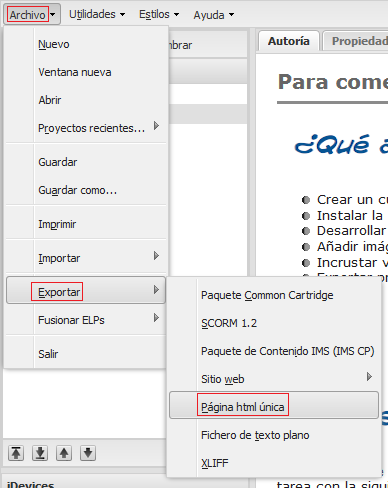Choose Fichero de texto plano
The height and width of the screenshot is (488, 388).
274,435
